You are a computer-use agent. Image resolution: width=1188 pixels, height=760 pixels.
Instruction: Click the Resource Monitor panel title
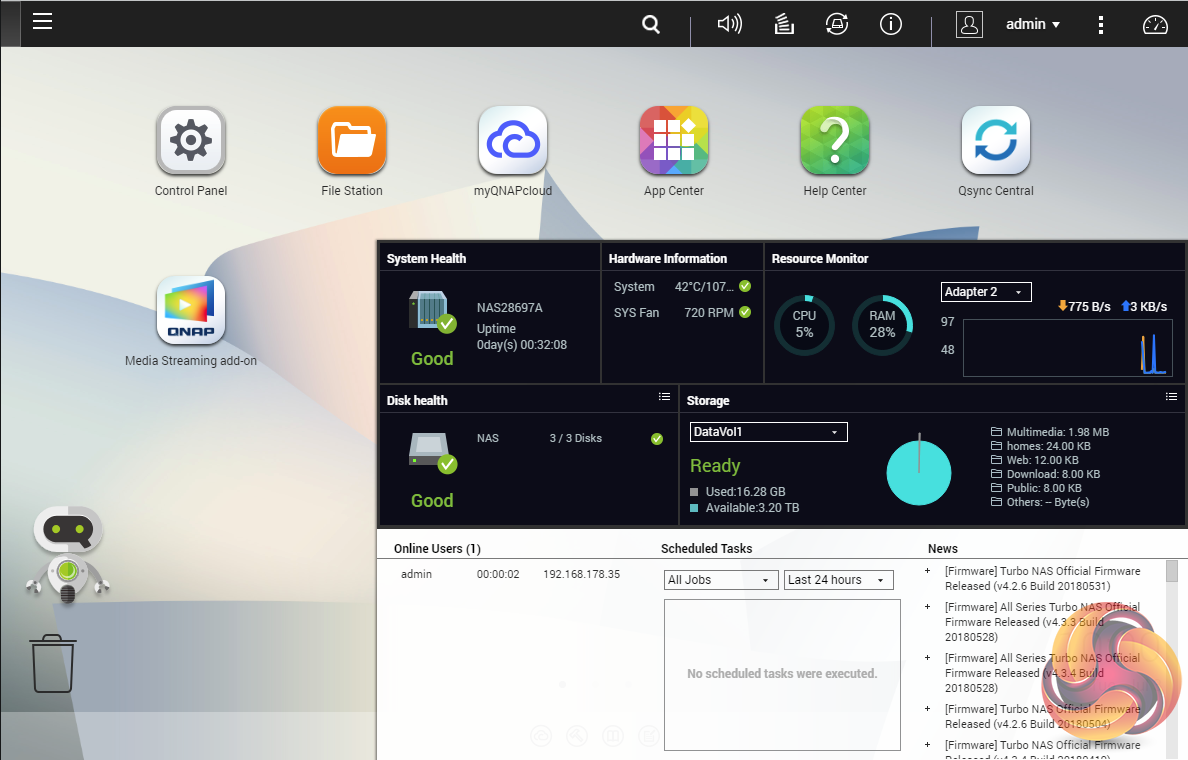[x=820, y=258]
